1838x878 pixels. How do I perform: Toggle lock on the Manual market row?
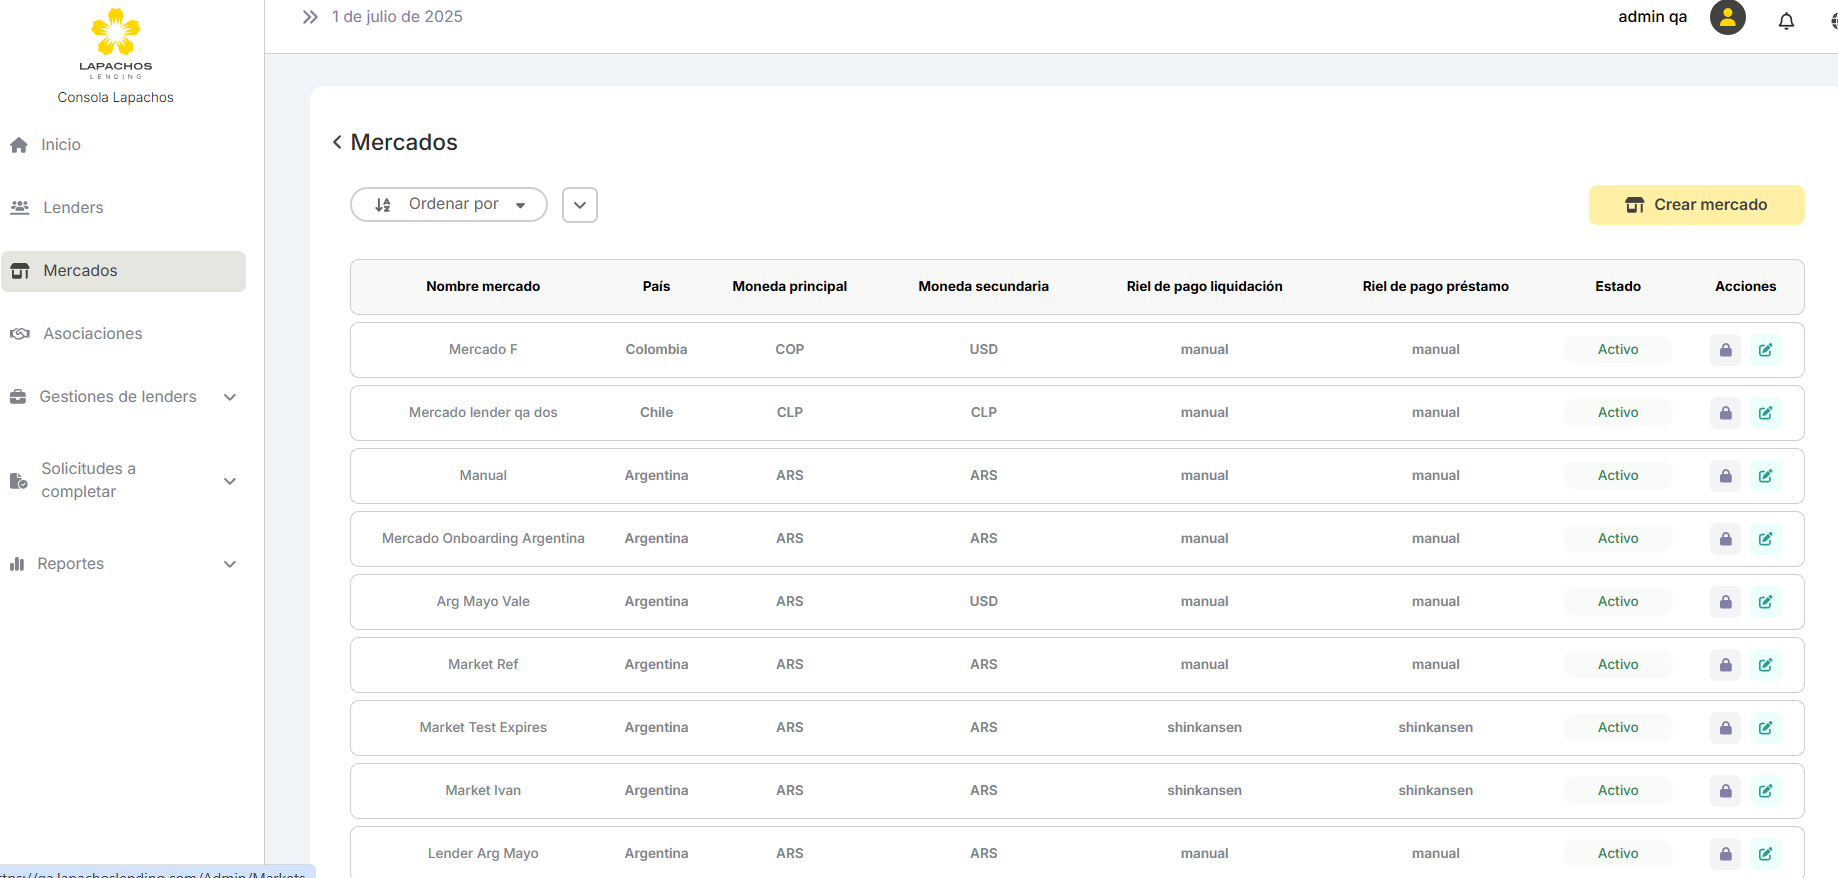(x=1725, y=476)
